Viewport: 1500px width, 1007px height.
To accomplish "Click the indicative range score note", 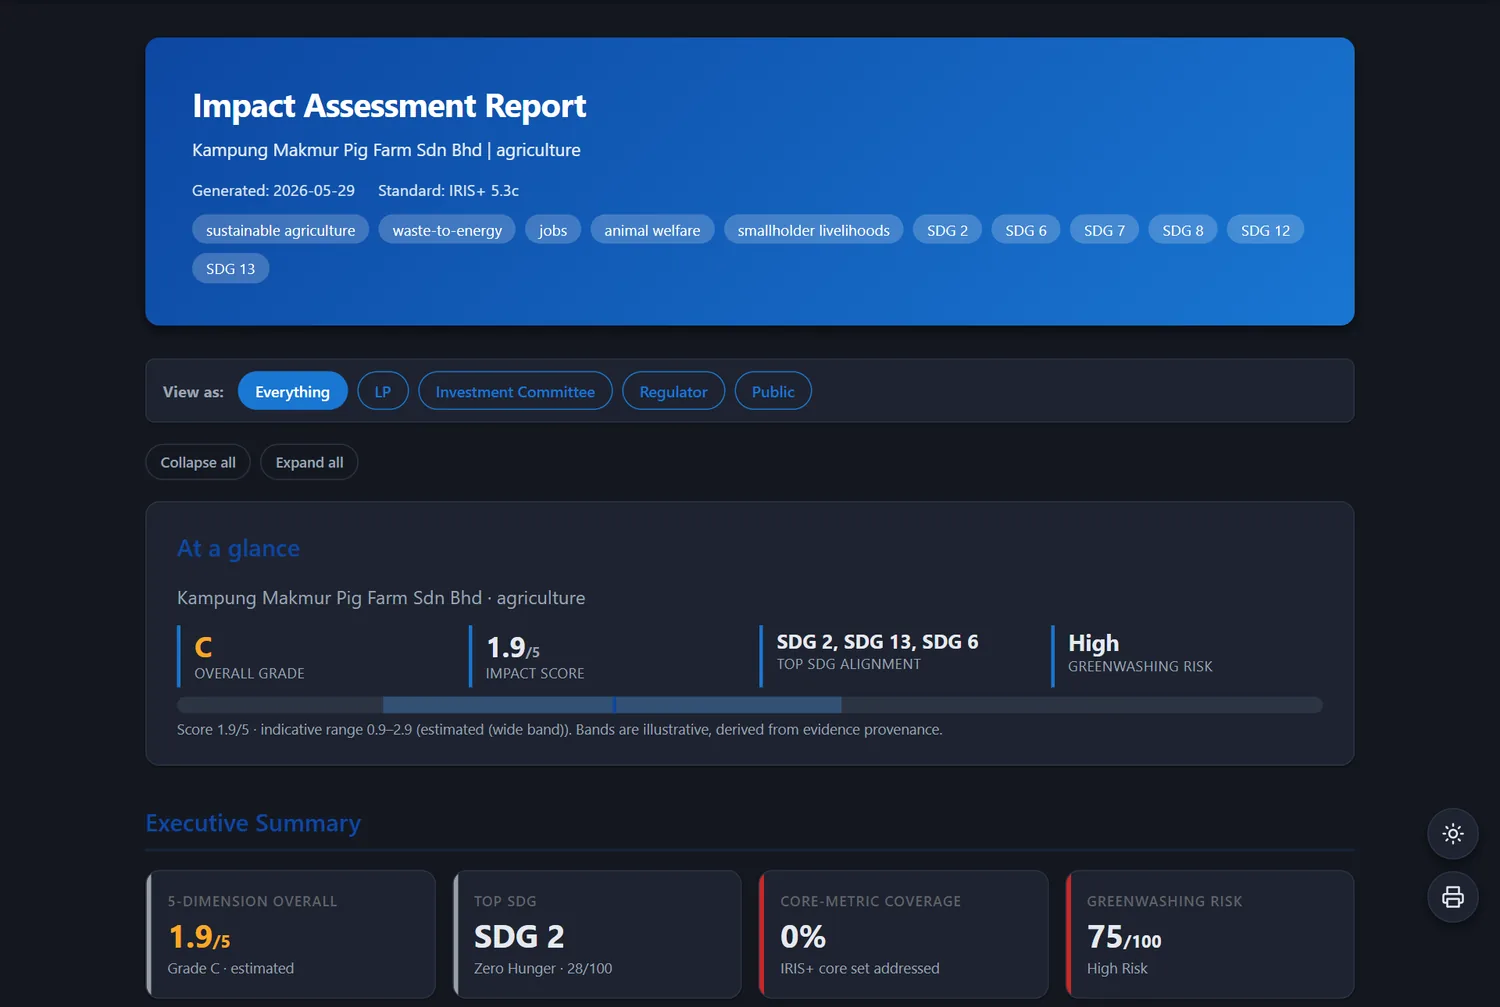I will point(559,729).
